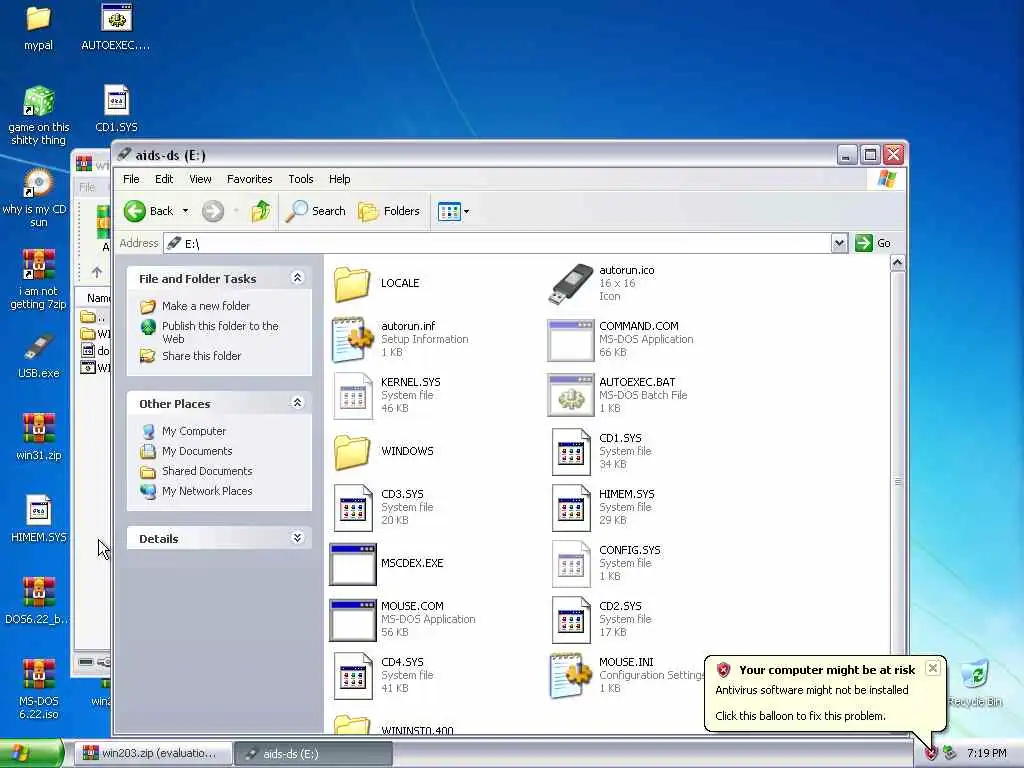The height and width of the screenshot is (768, 1024).
Task: Open the Edit menu
Action: pos(164,179)
